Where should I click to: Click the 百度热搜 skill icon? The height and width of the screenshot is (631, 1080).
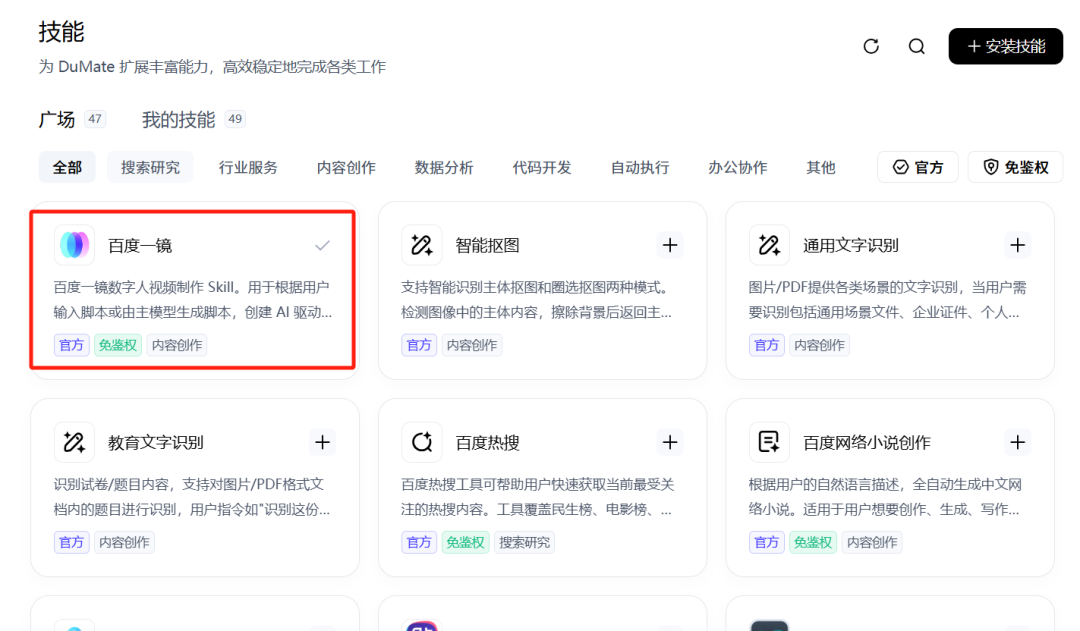(x=422, y=442)
